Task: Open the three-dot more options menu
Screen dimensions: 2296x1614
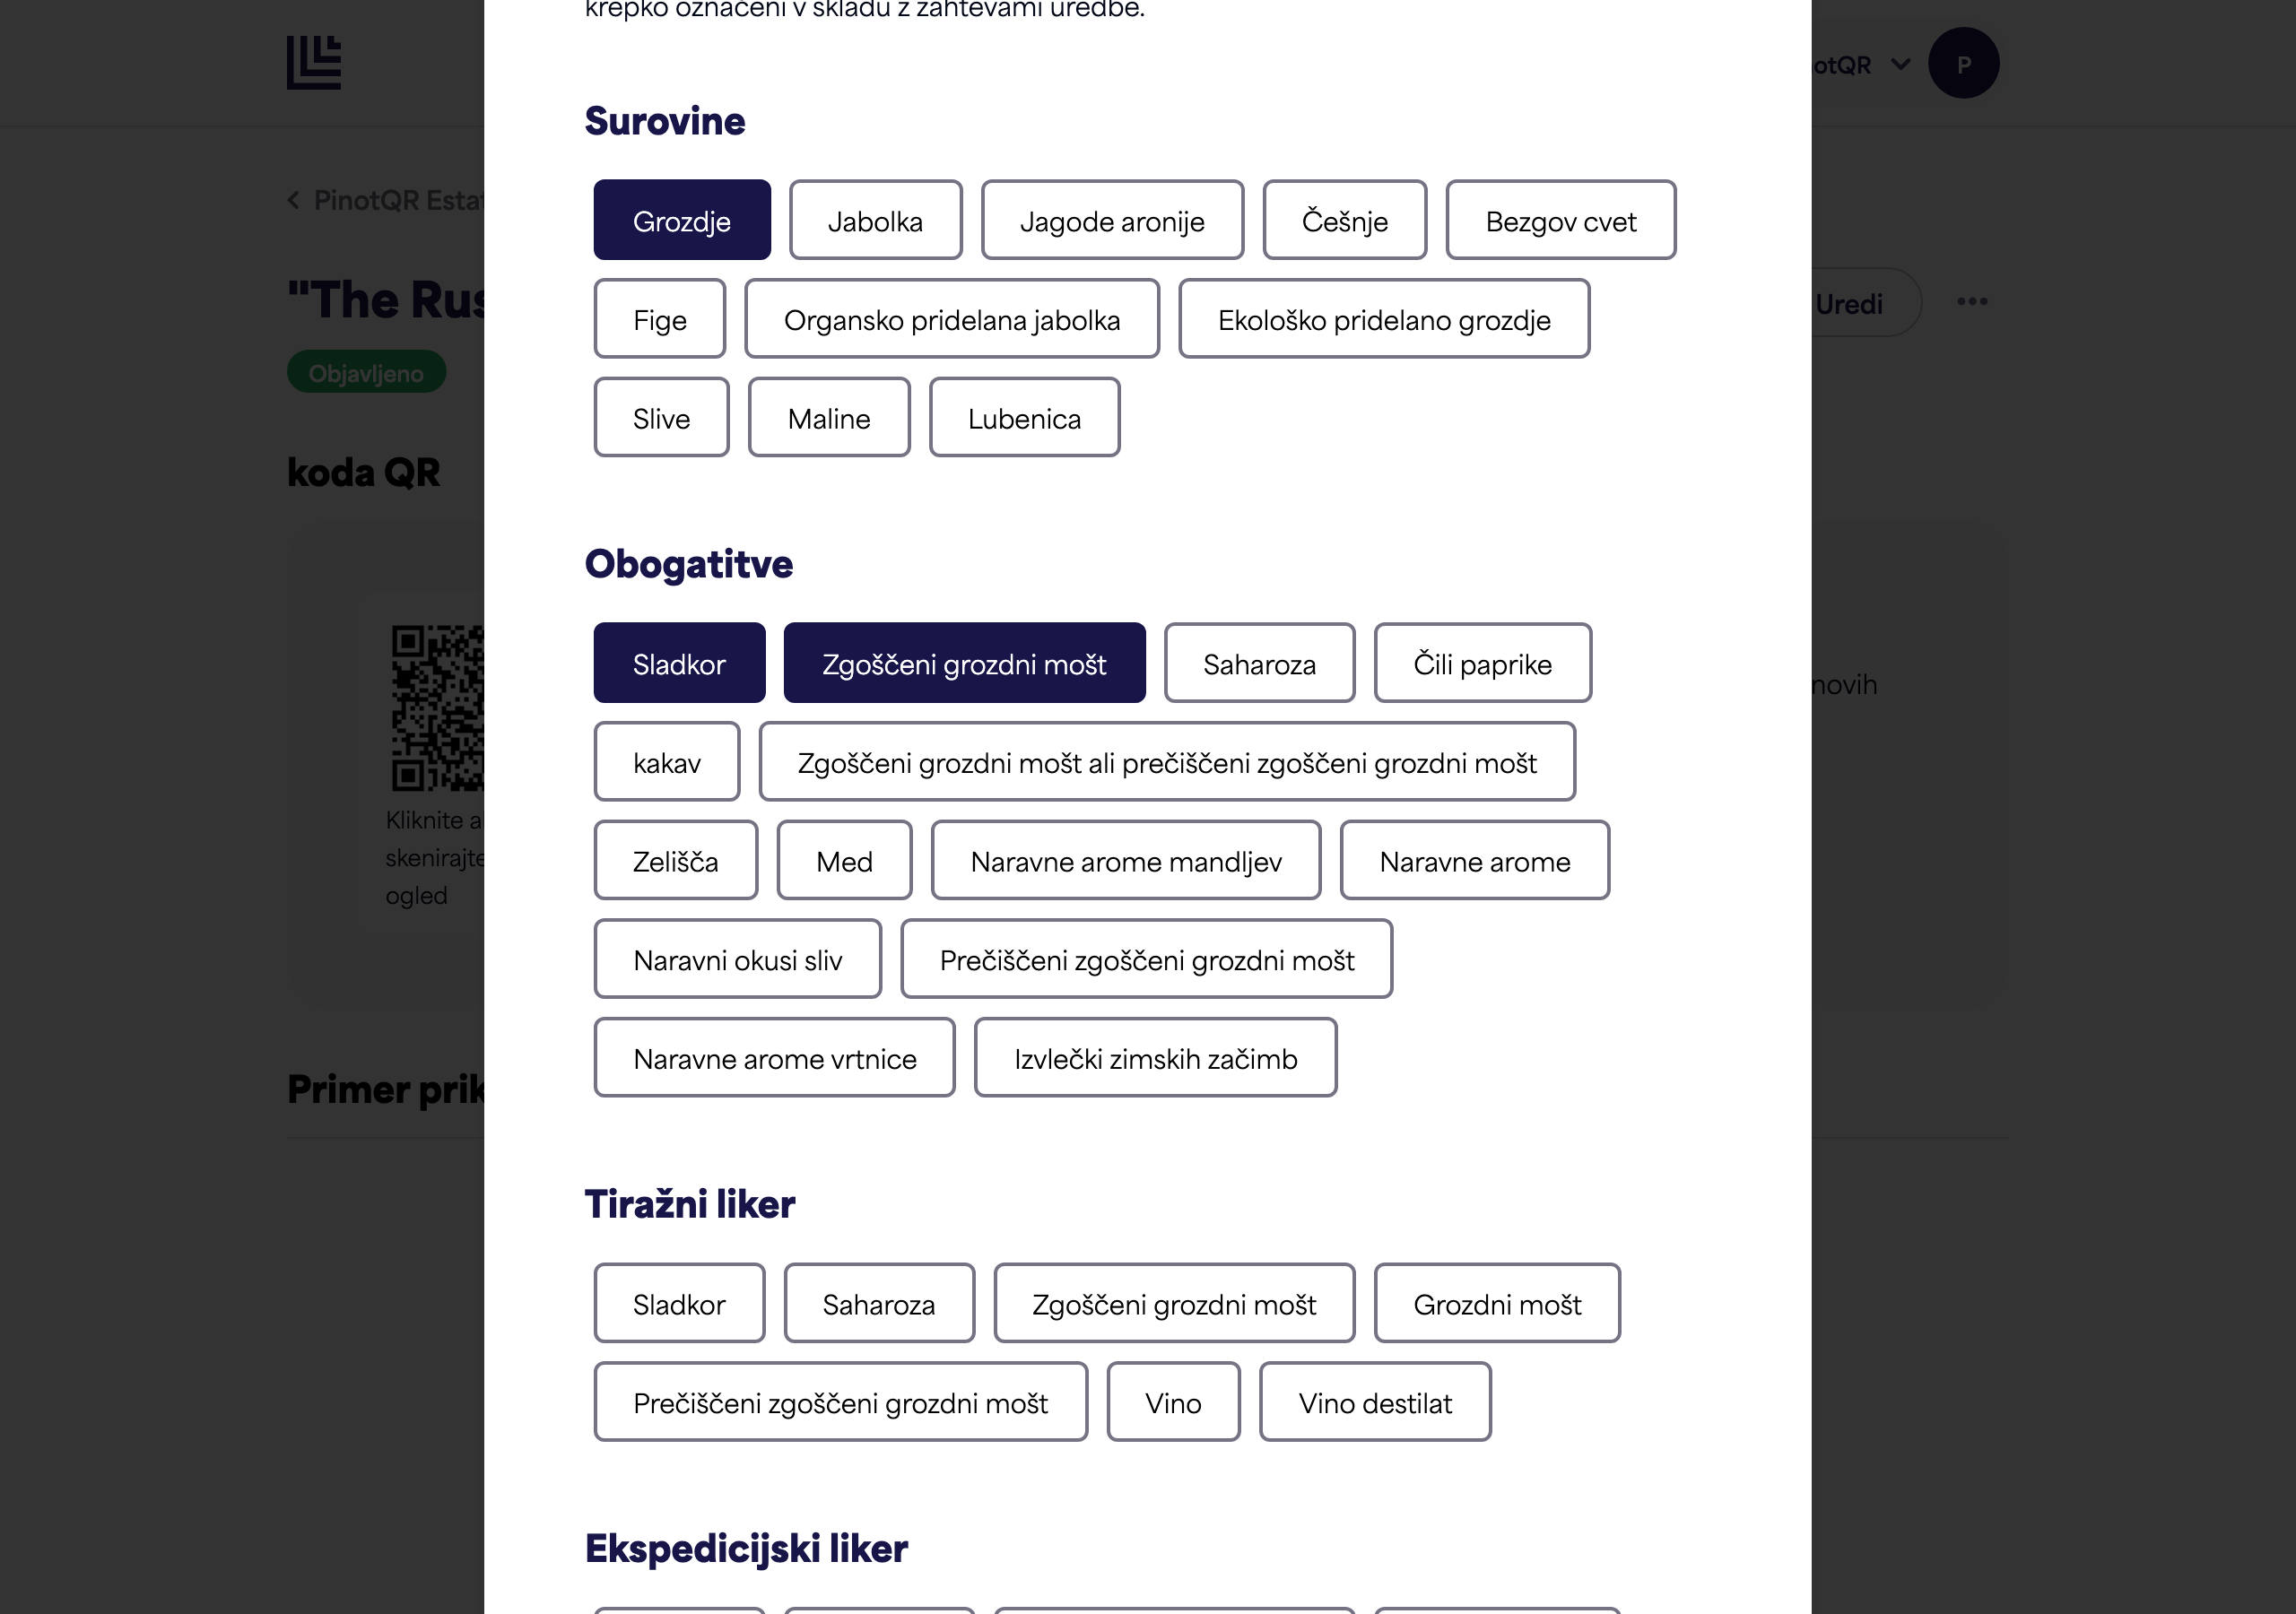Action: [1972, 302]
